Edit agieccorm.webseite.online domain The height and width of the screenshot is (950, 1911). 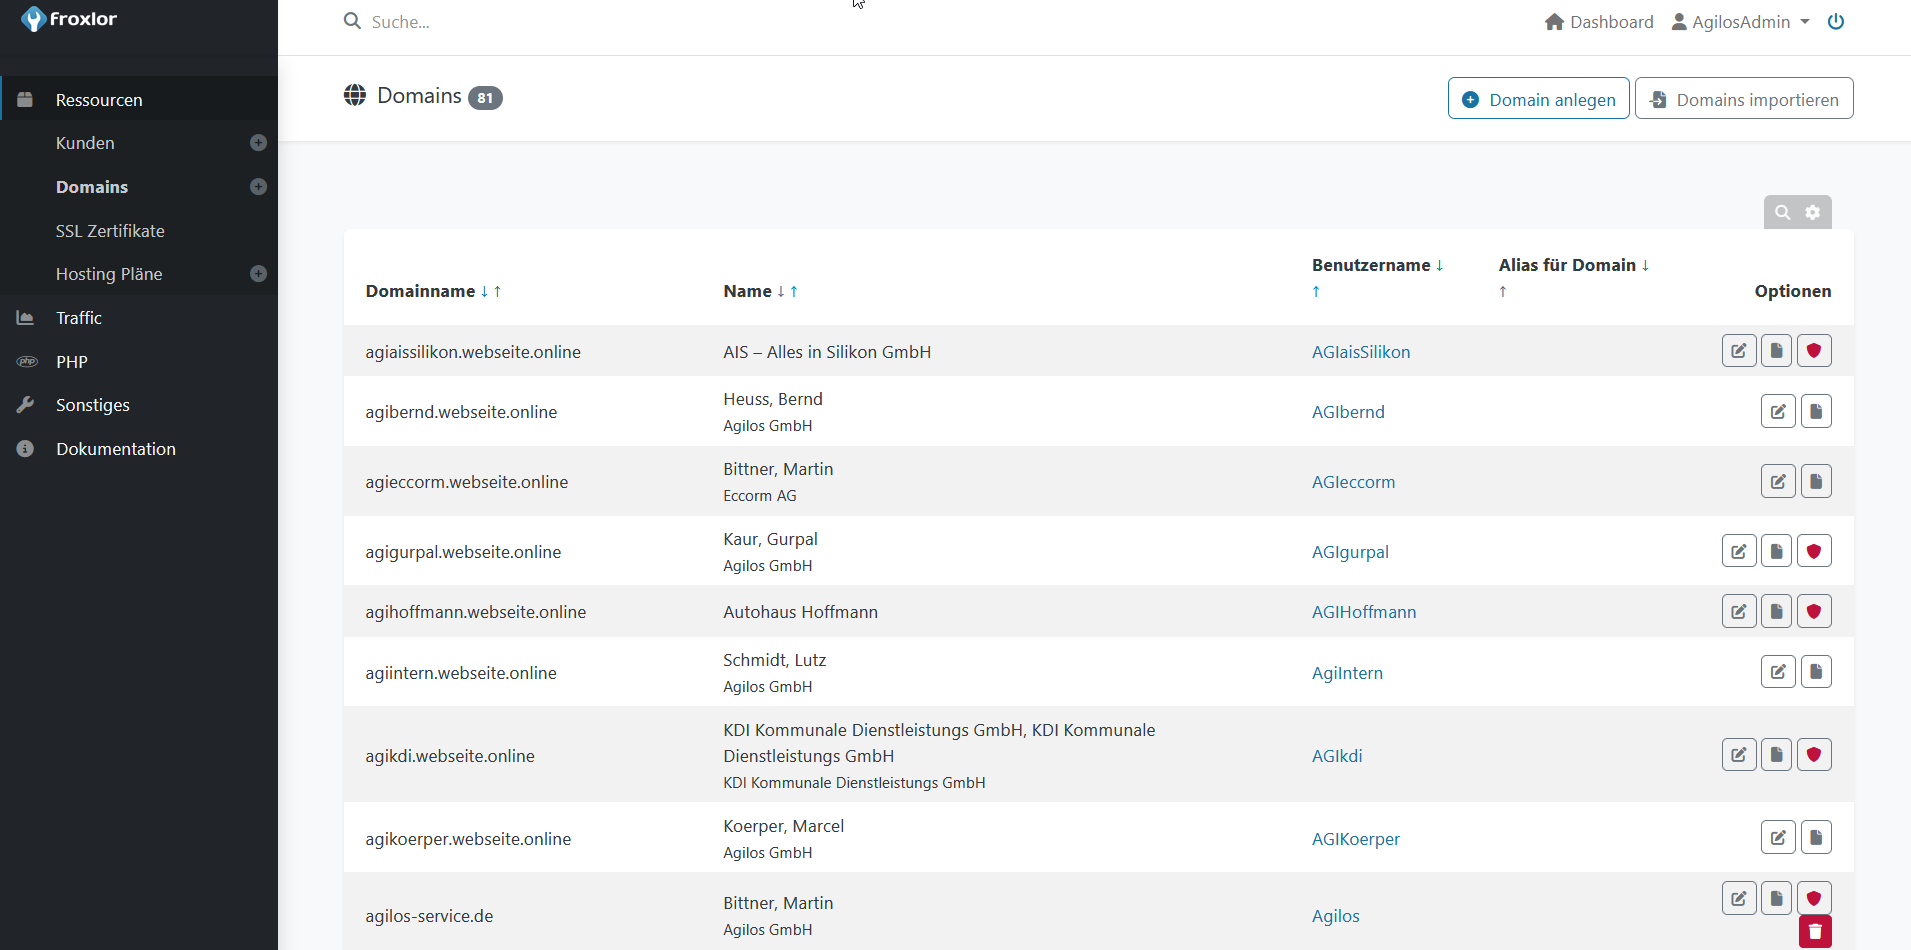(x=1778, y=481)
